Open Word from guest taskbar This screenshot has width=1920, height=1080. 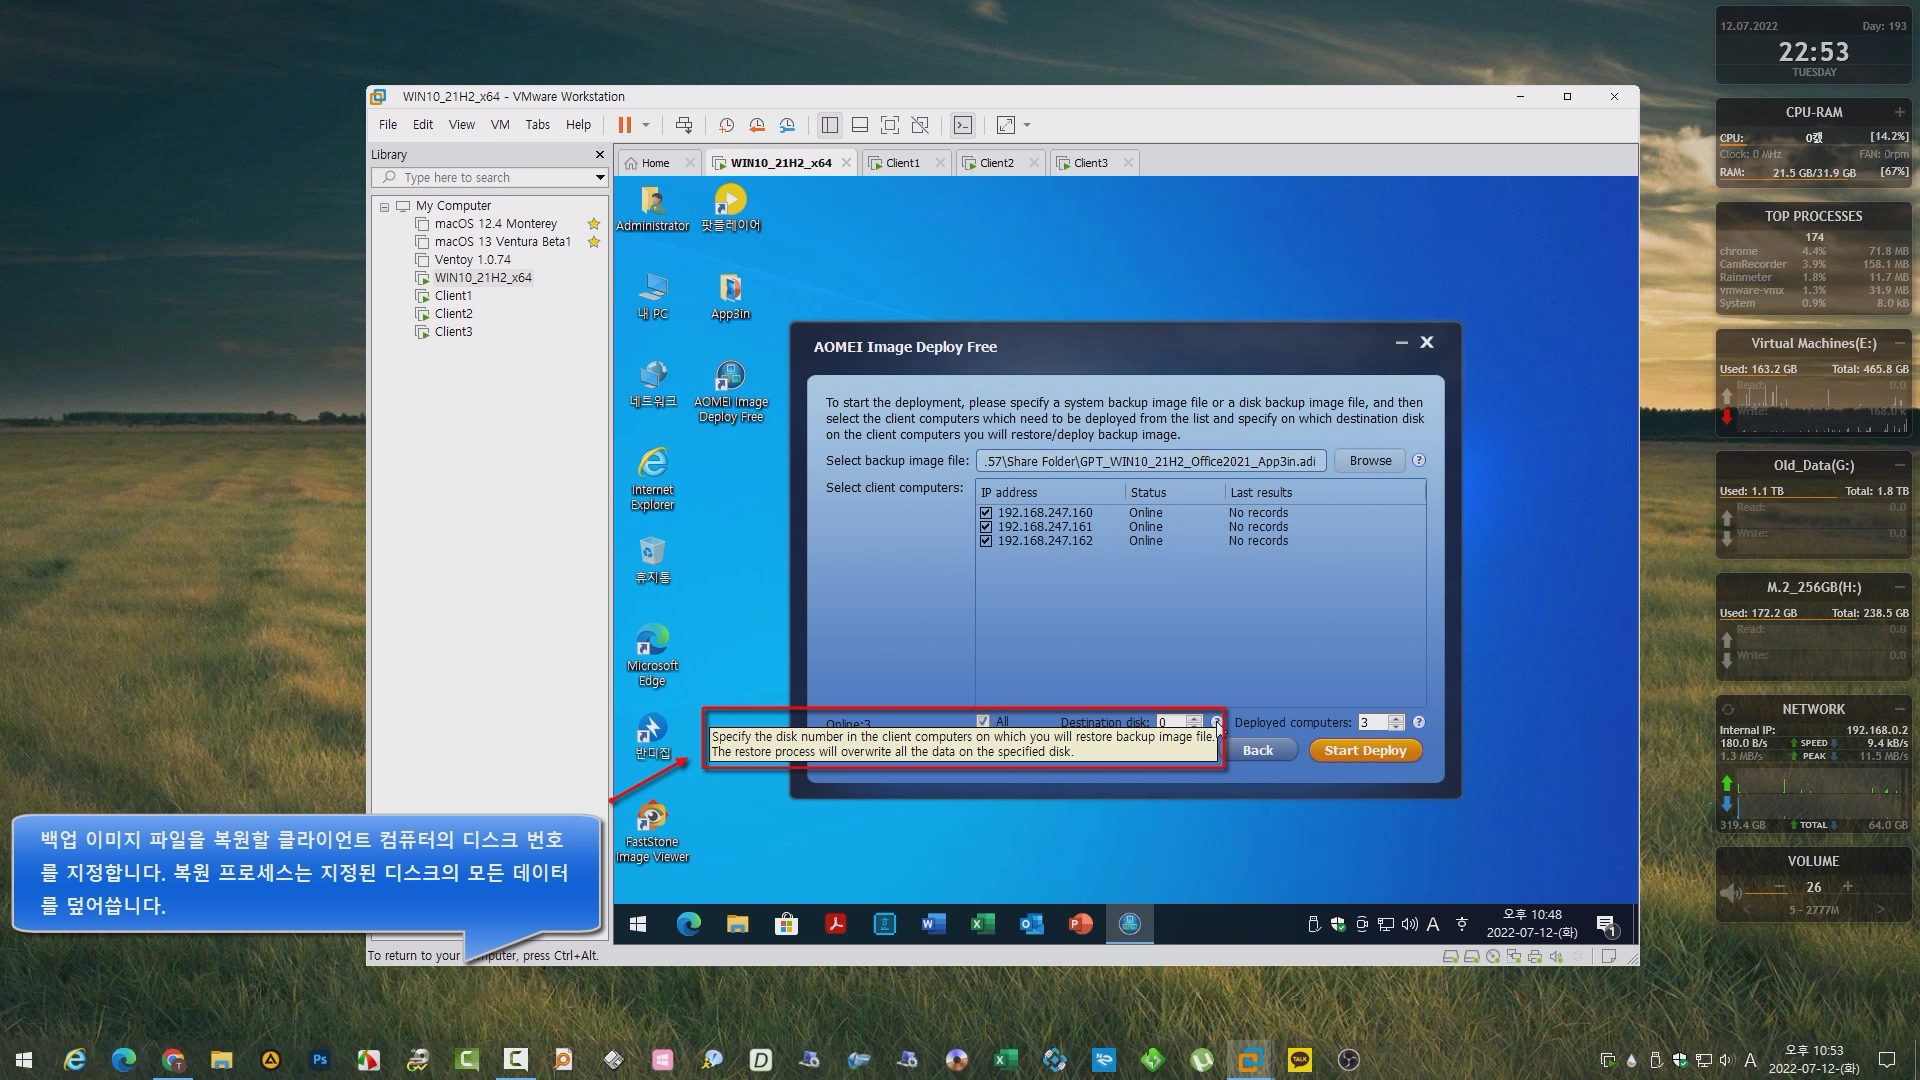(933, 925)
